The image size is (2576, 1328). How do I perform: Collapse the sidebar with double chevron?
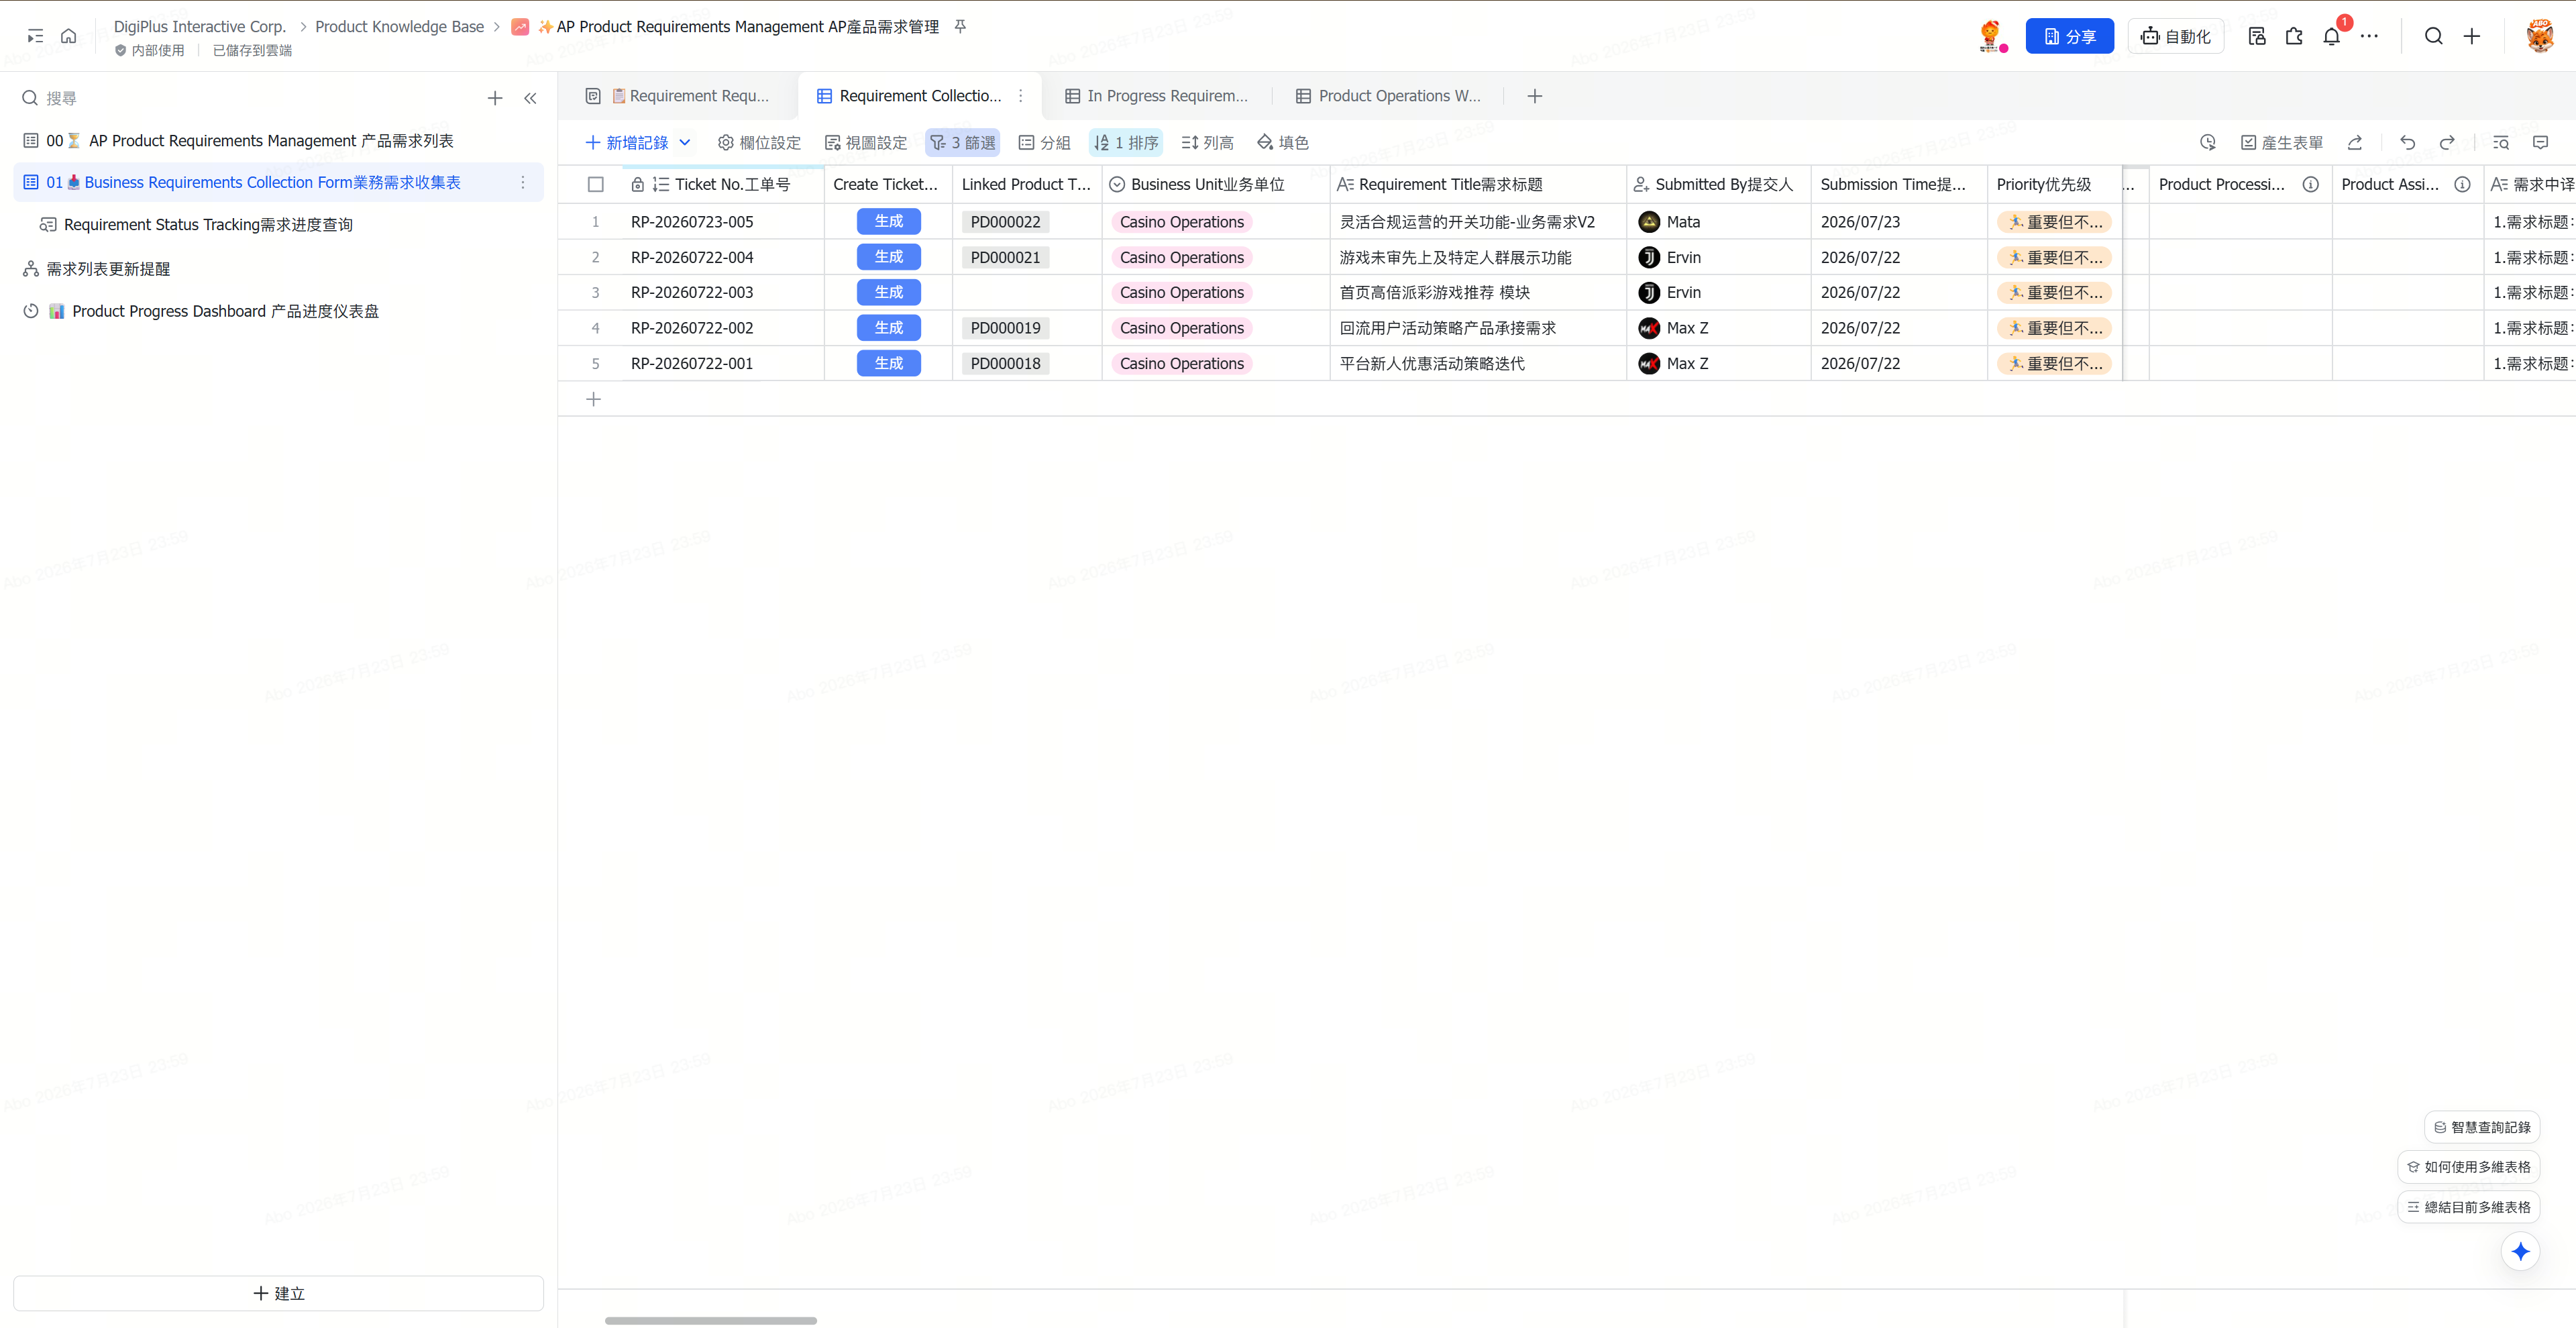530,98
